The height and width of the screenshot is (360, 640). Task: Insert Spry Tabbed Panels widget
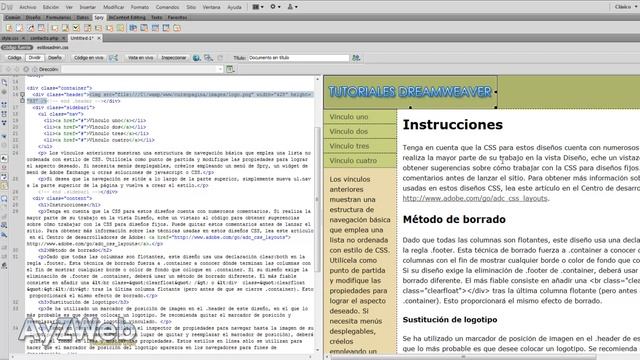(x=144, y=28)
